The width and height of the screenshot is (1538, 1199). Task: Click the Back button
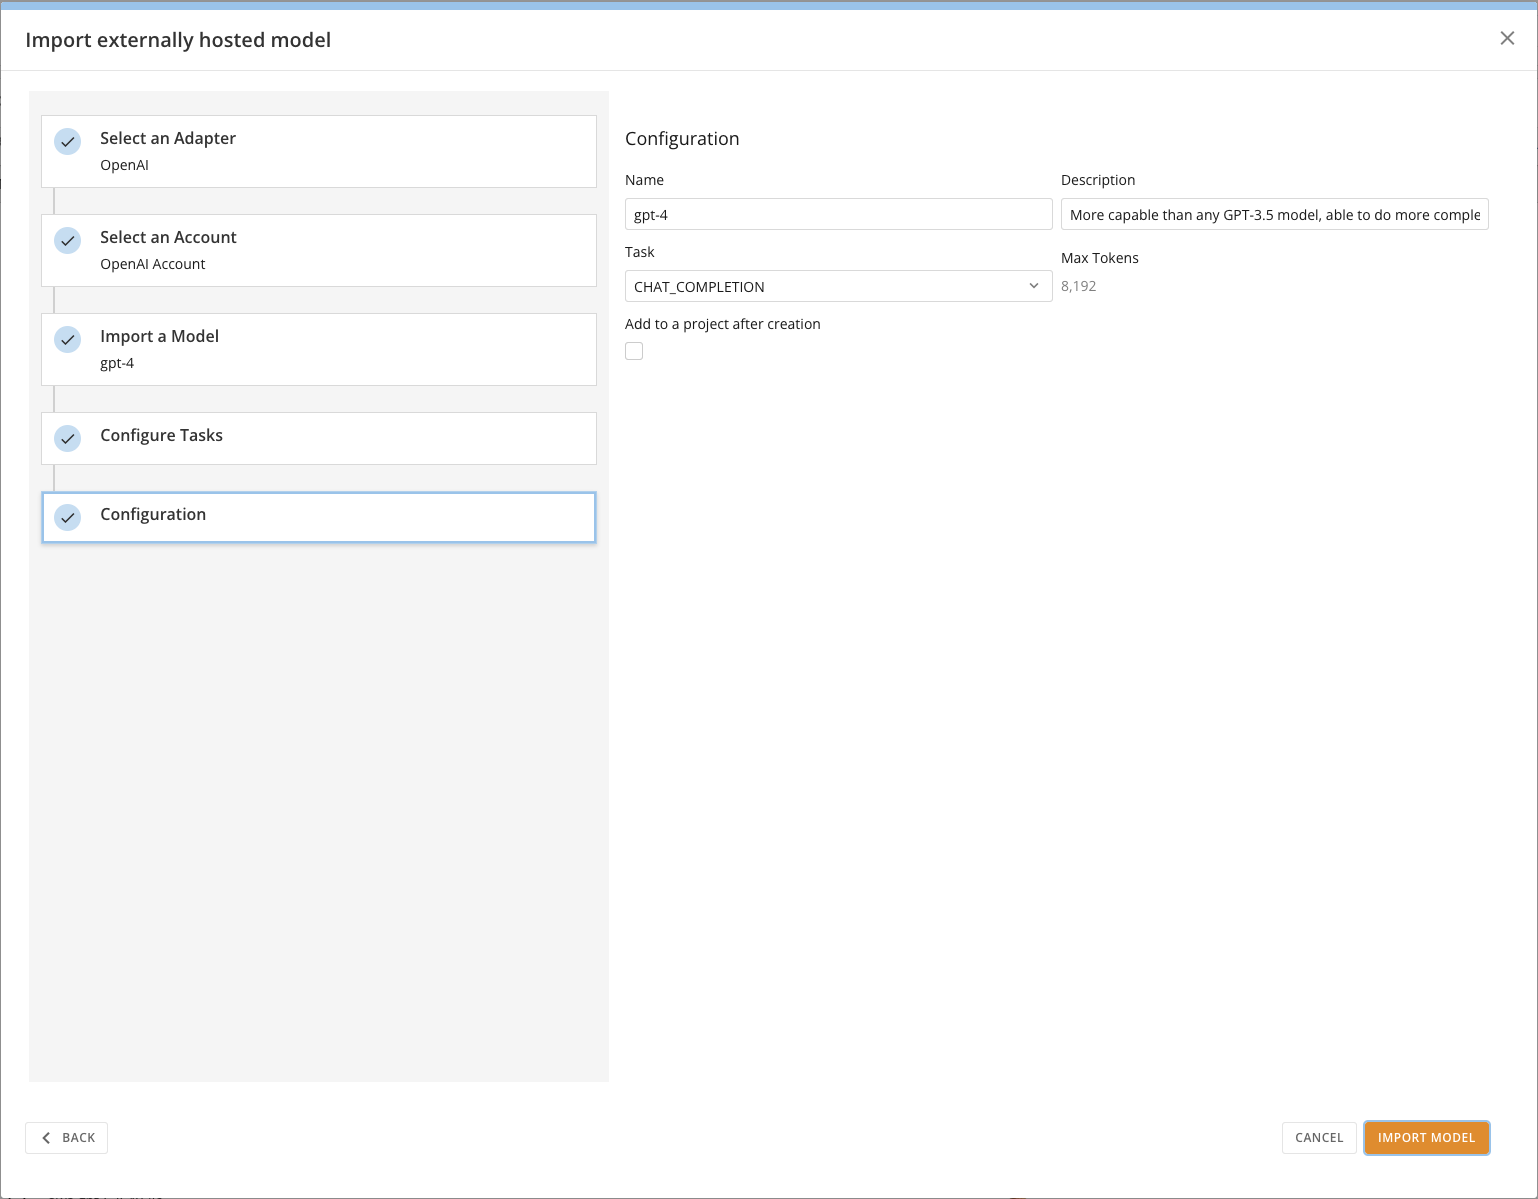[x=66, y=1138]
